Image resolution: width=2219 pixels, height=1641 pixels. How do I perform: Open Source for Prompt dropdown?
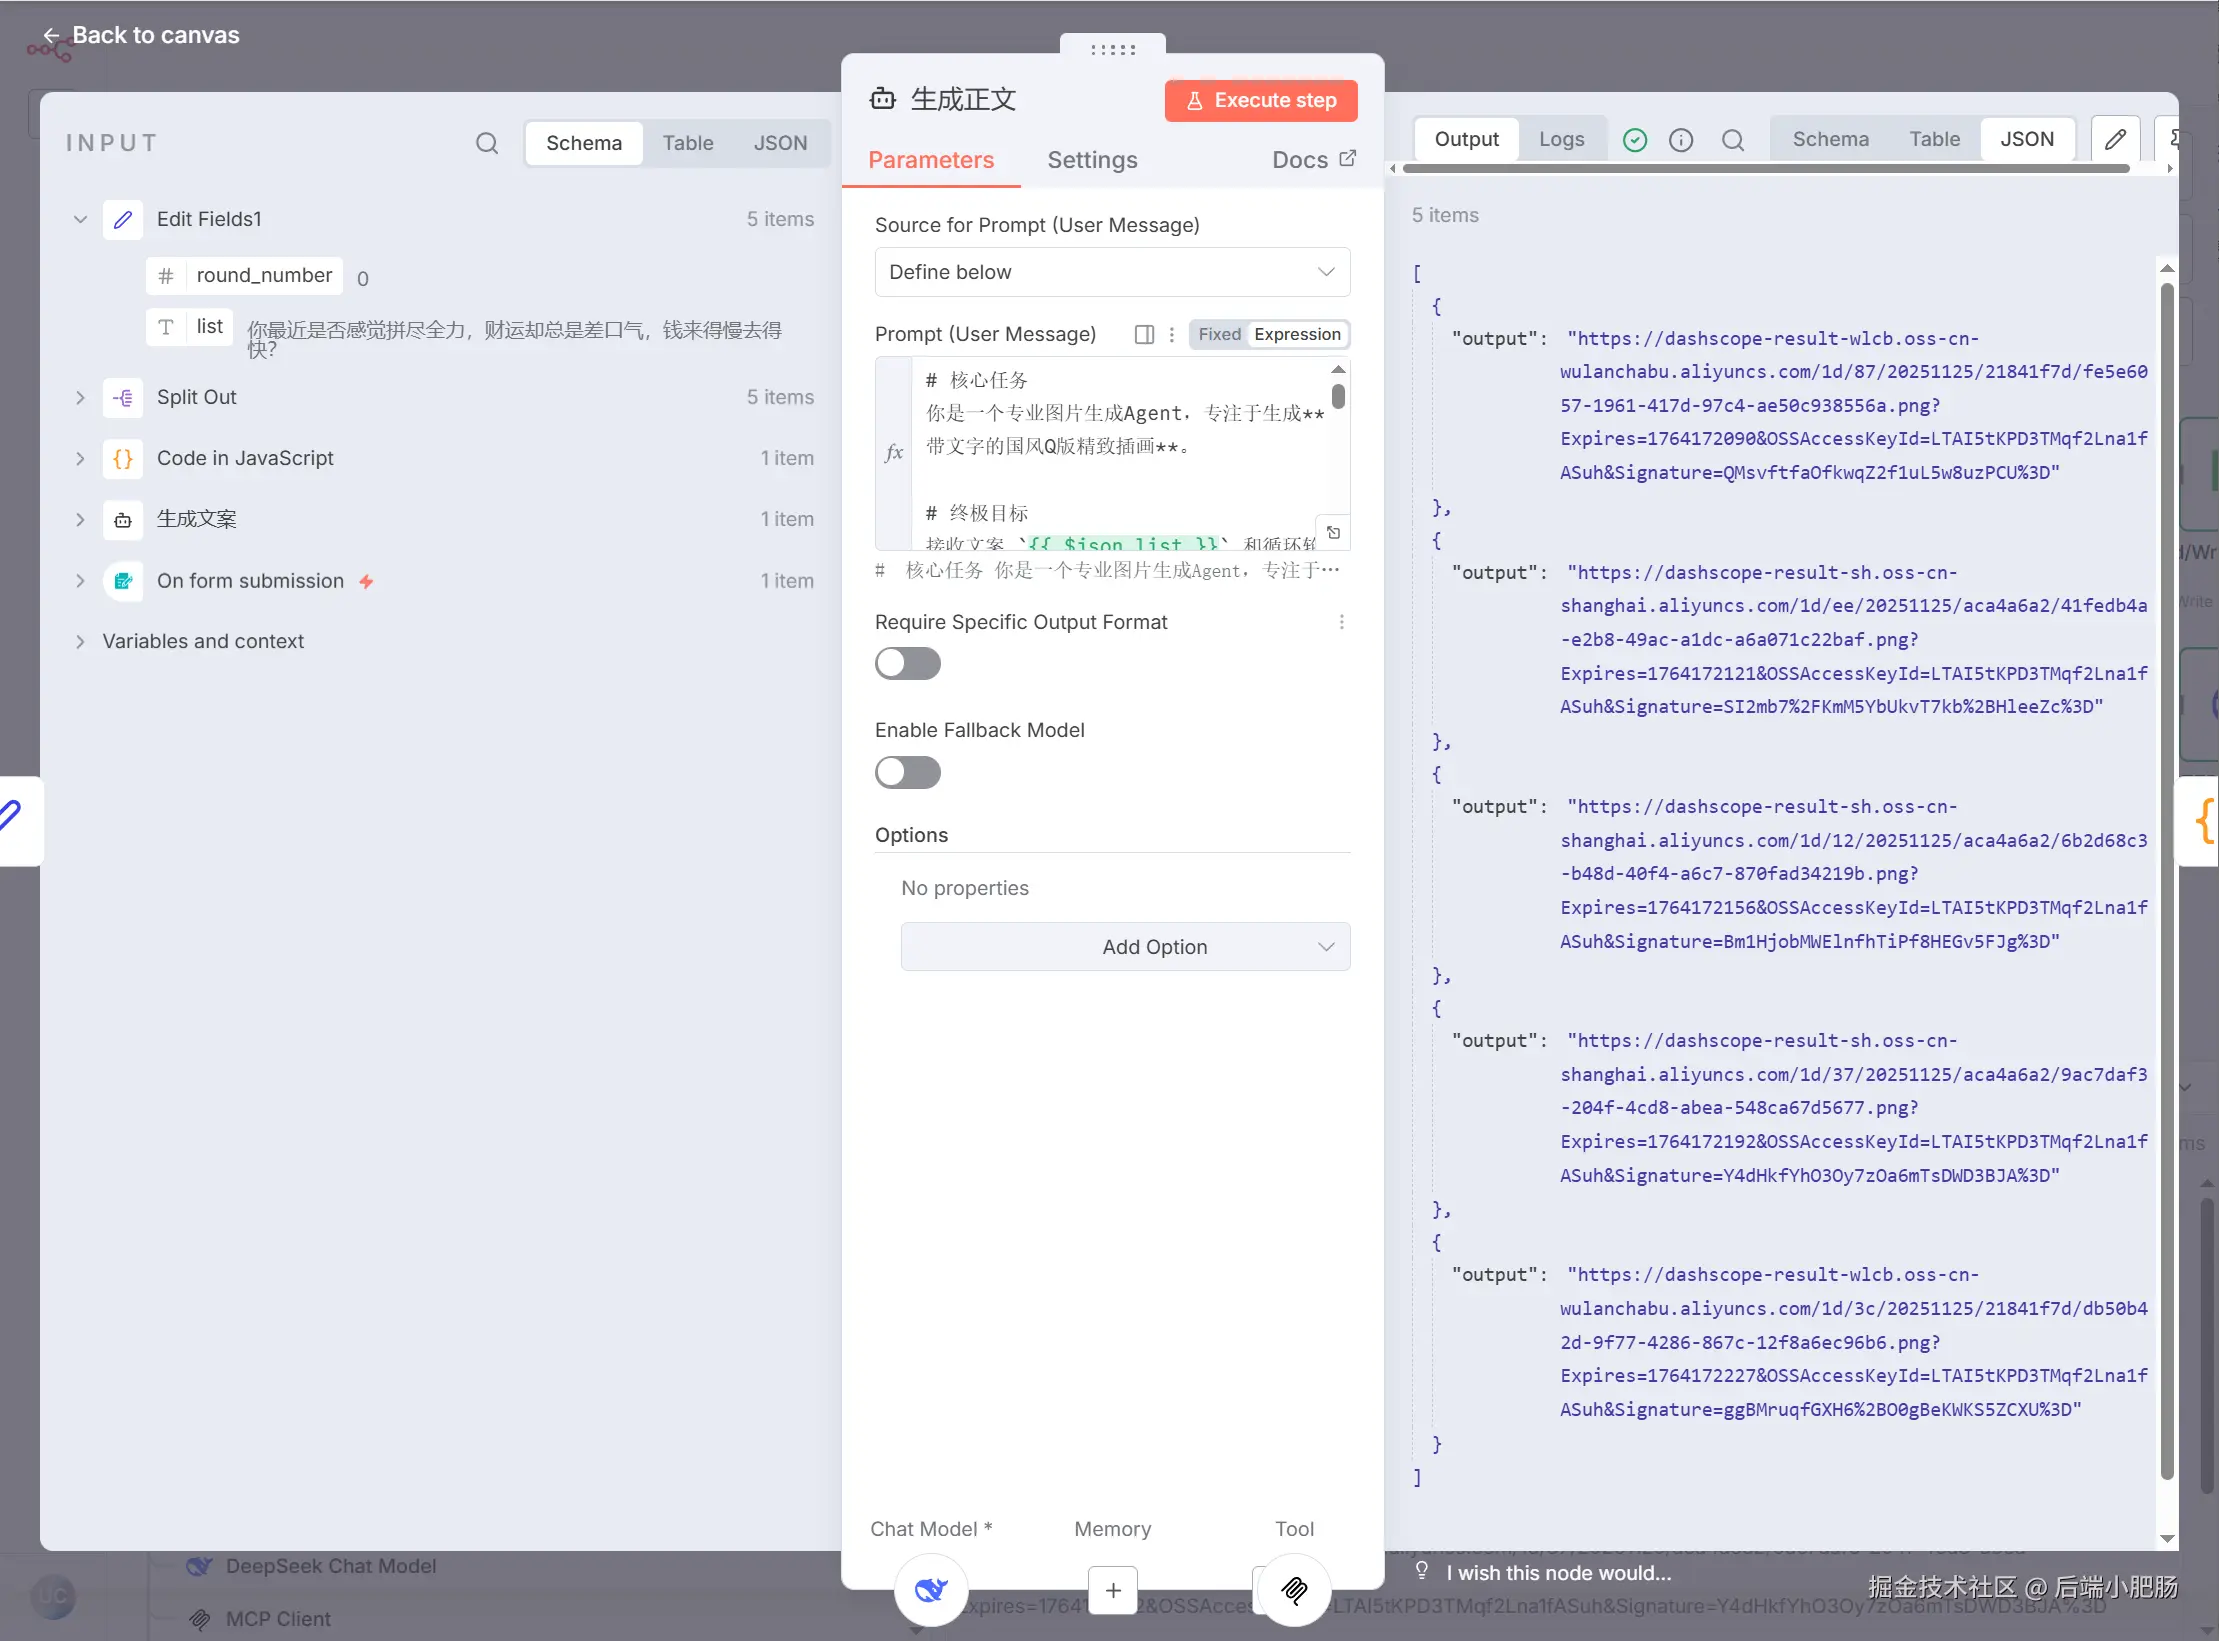1112,272
